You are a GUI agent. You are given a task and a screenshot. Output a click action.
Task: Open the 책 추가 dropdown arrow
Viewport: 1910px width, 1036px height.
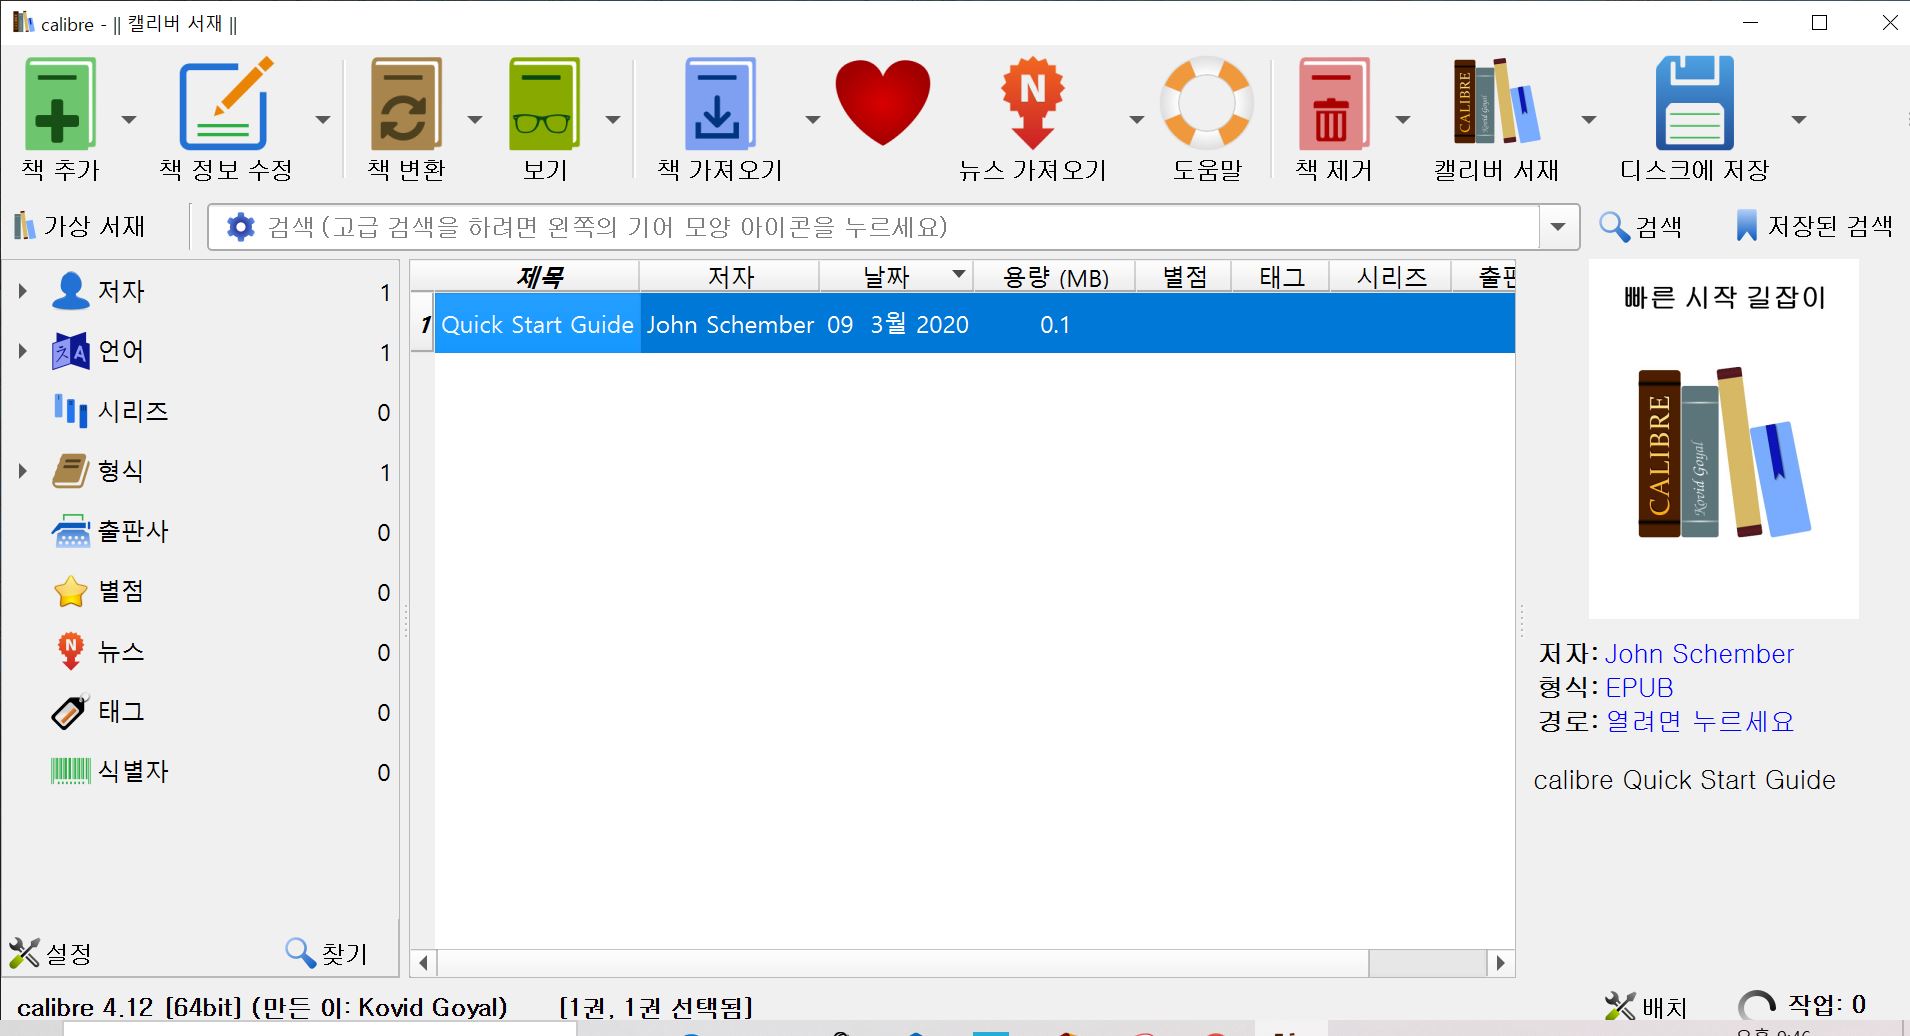coord(129,119)
